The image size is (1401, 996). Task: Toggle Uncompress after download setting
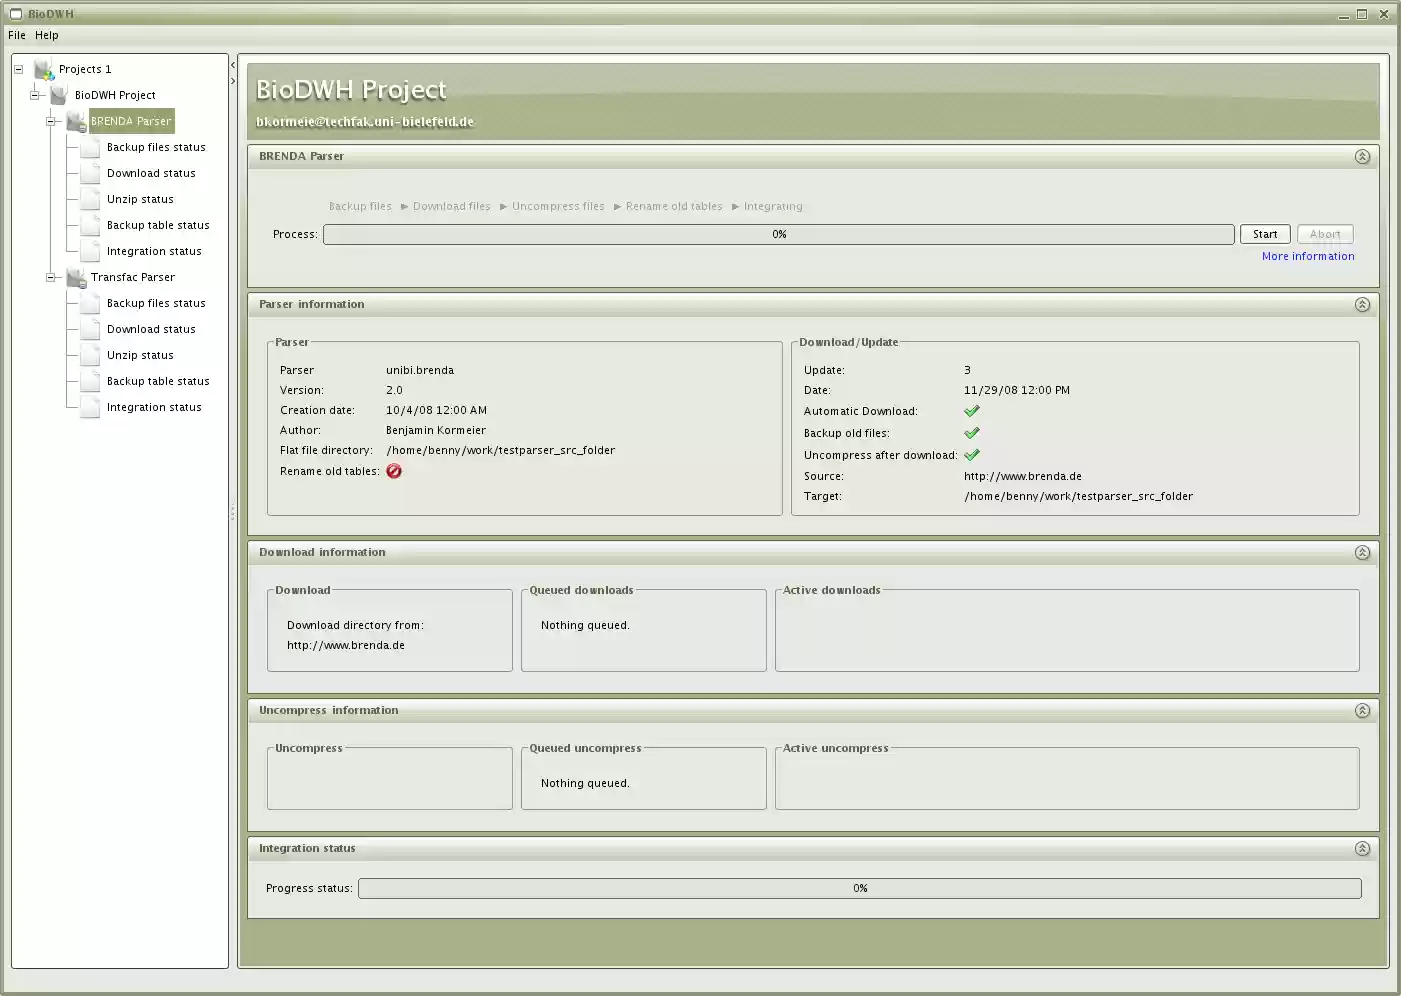pyautogui.click(x=971, y=454)
